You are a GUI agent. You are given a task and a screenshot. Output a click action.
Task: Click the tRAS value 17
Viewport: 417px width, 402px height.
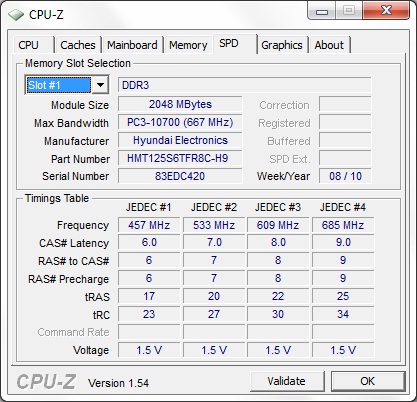coord(149,296)
